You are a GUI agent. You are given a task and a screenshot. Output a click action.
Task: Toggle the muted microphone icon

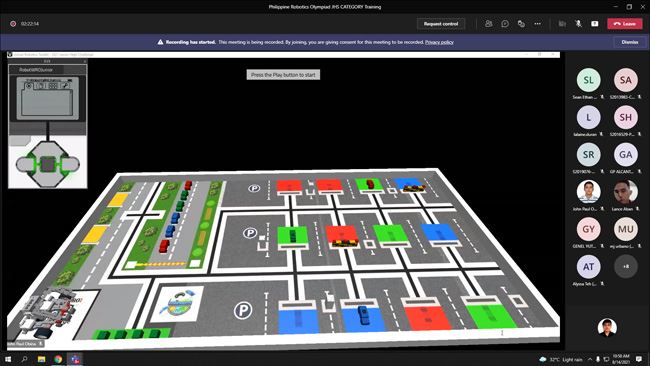point(578,24)
